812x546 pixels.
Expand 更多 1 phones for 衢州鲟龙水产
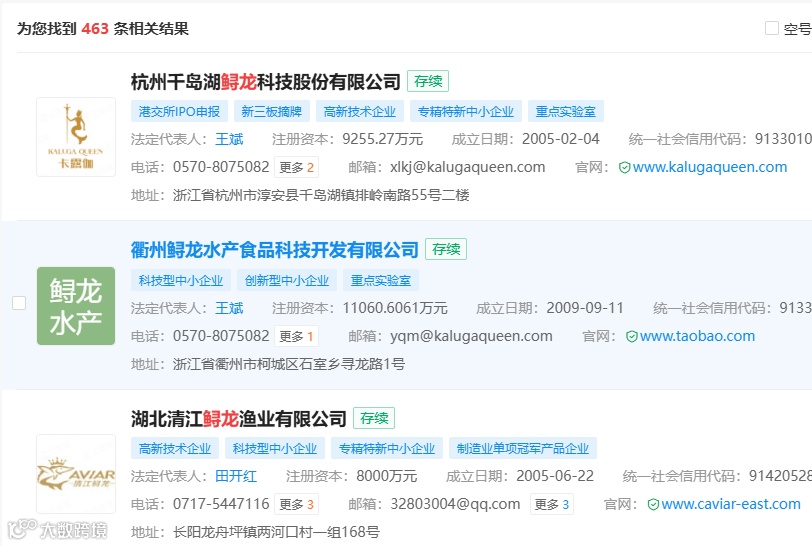296,336
